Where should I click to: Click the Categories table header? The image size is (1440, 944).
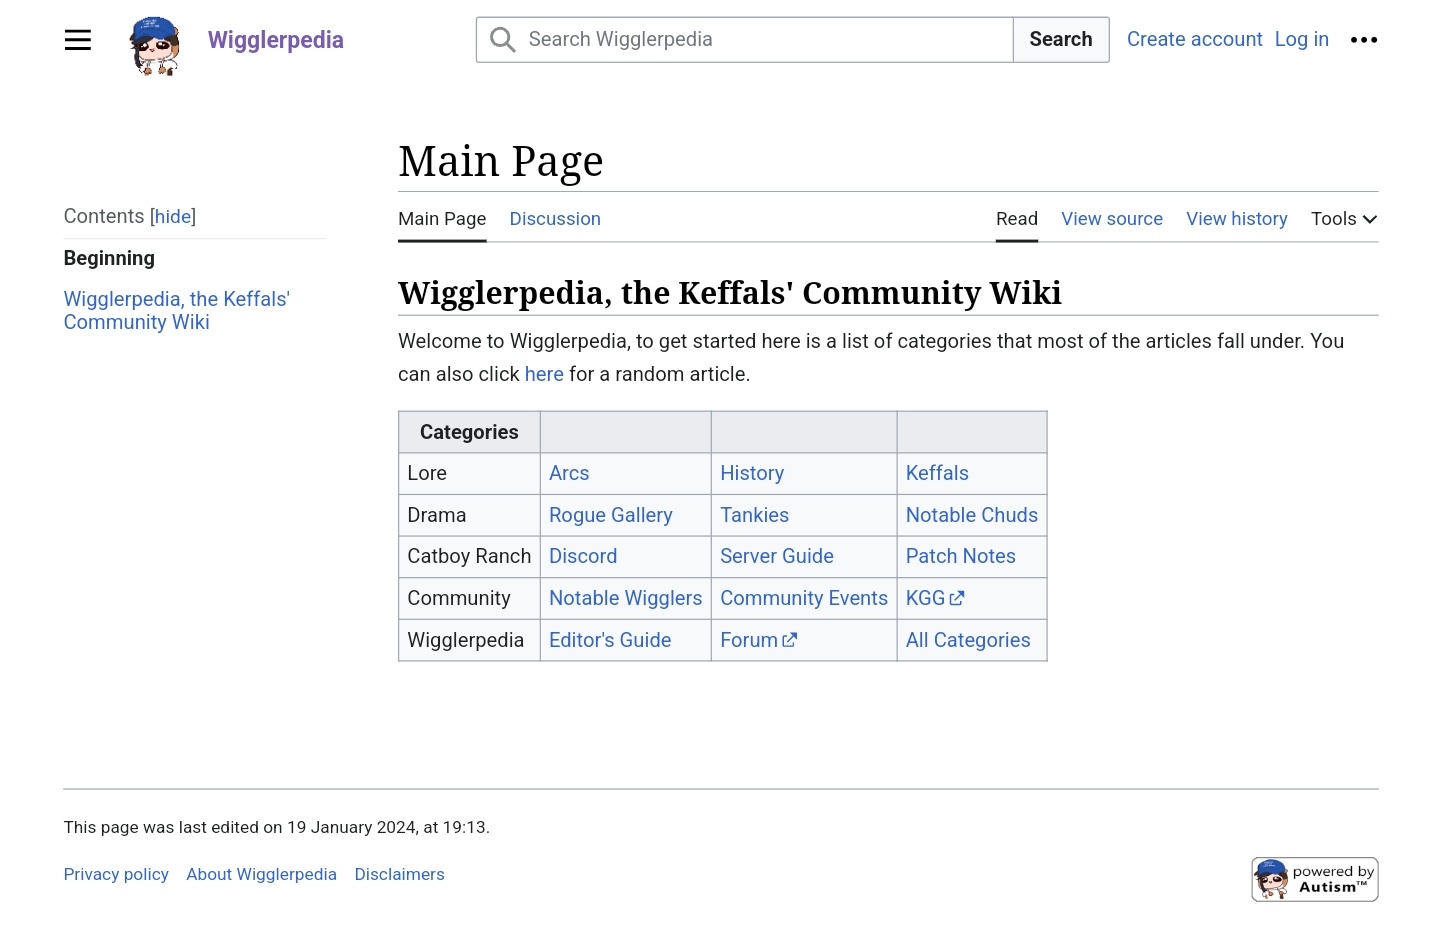coord(469,432)
